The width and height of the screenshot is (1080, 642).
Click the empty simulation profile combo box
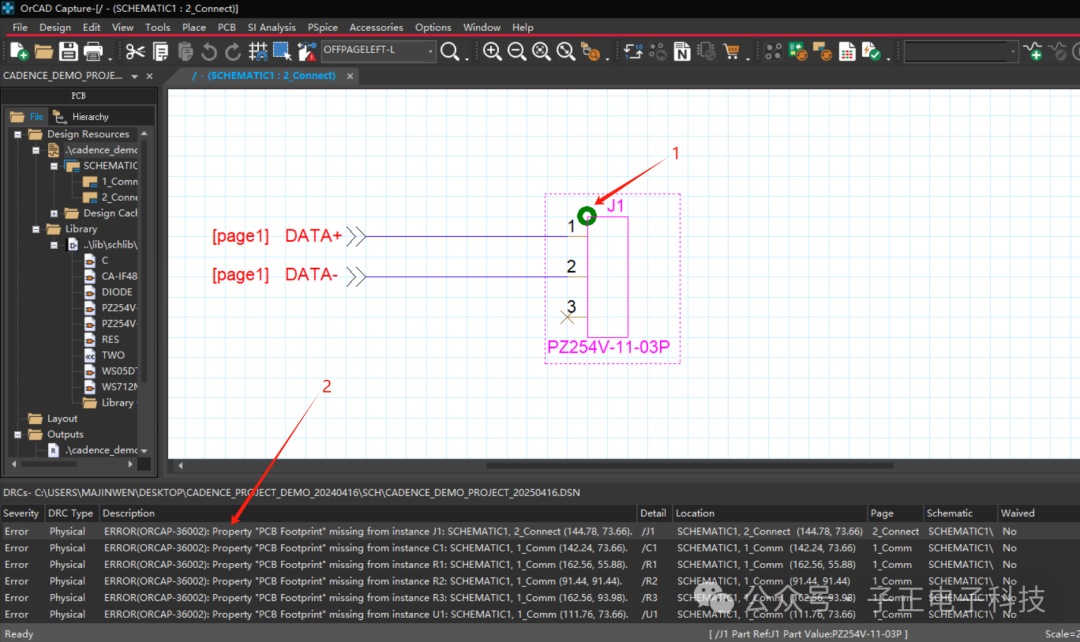[961, 52]
